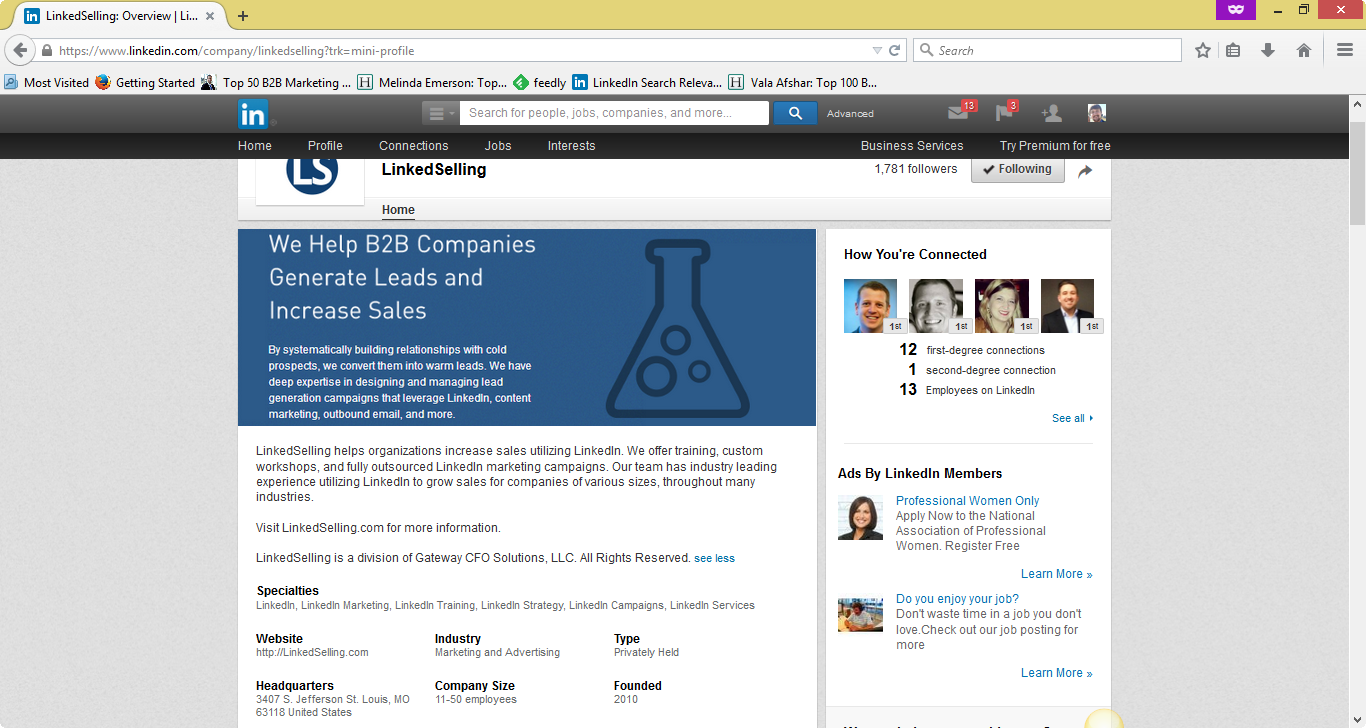Click Learn More under Professional Women ad
1366x728 pixels.
coord(1056,574)
